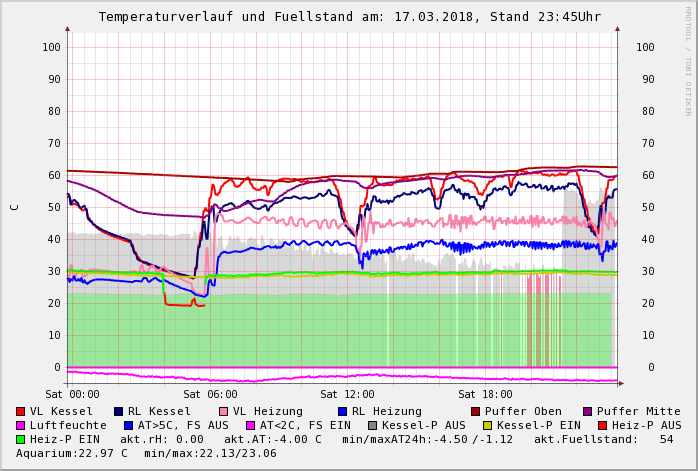The width and height of the screenshot is (698, 471).
Task: Select the magenta Luftfeuchte legend swatch
Action: pos(21,426)
